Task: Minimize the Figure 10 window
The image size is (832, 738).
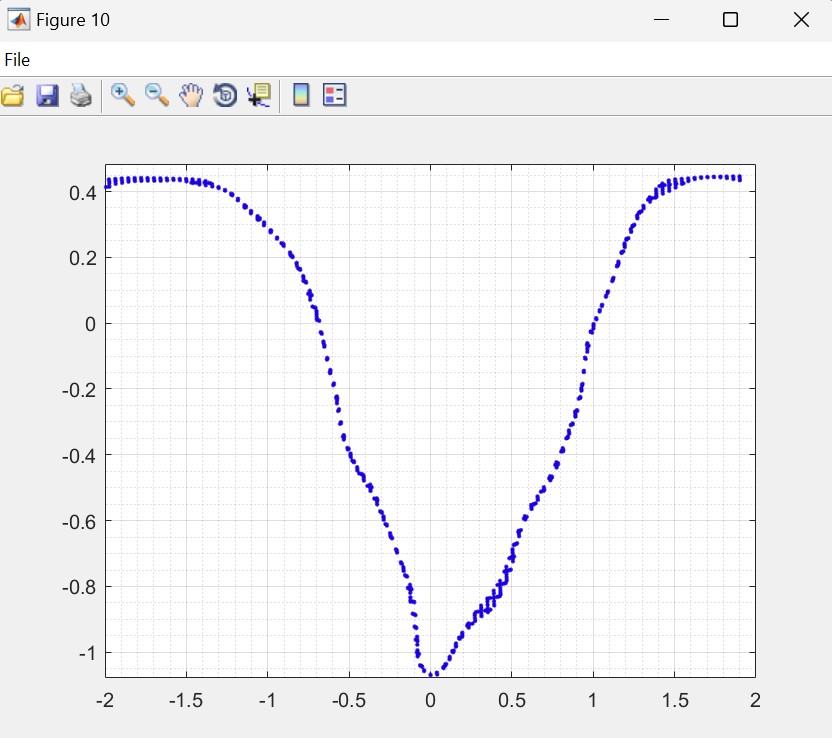Action: pos(660,20)
